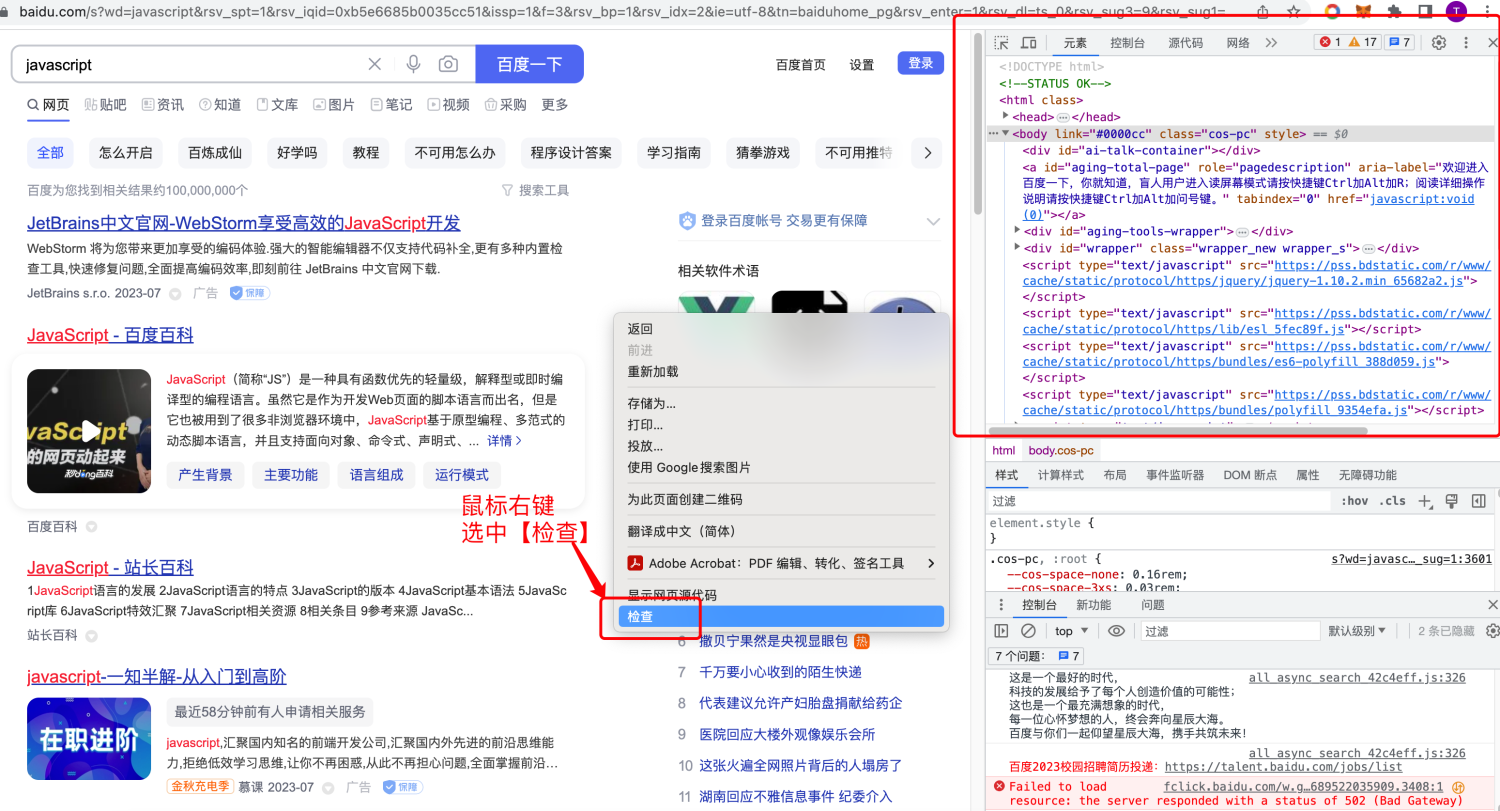Select the 教程 filter chip

[x=366, y=153]
